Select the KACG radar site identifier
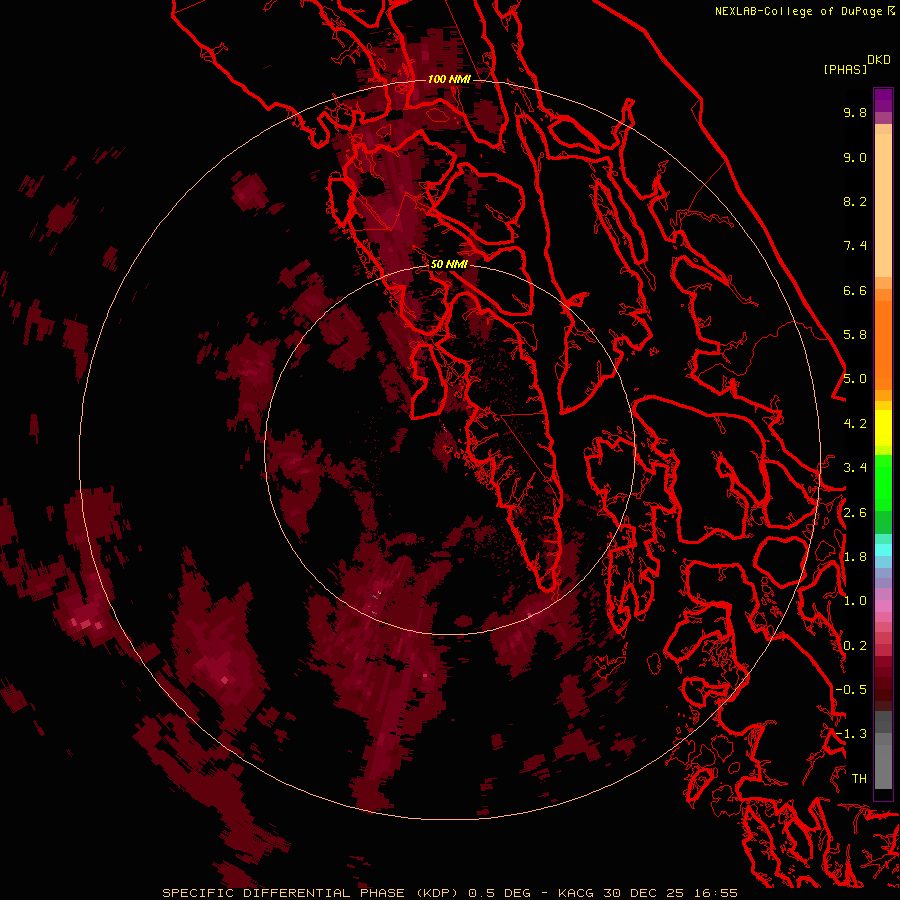 pyautogui.click(x=576, y=893)
